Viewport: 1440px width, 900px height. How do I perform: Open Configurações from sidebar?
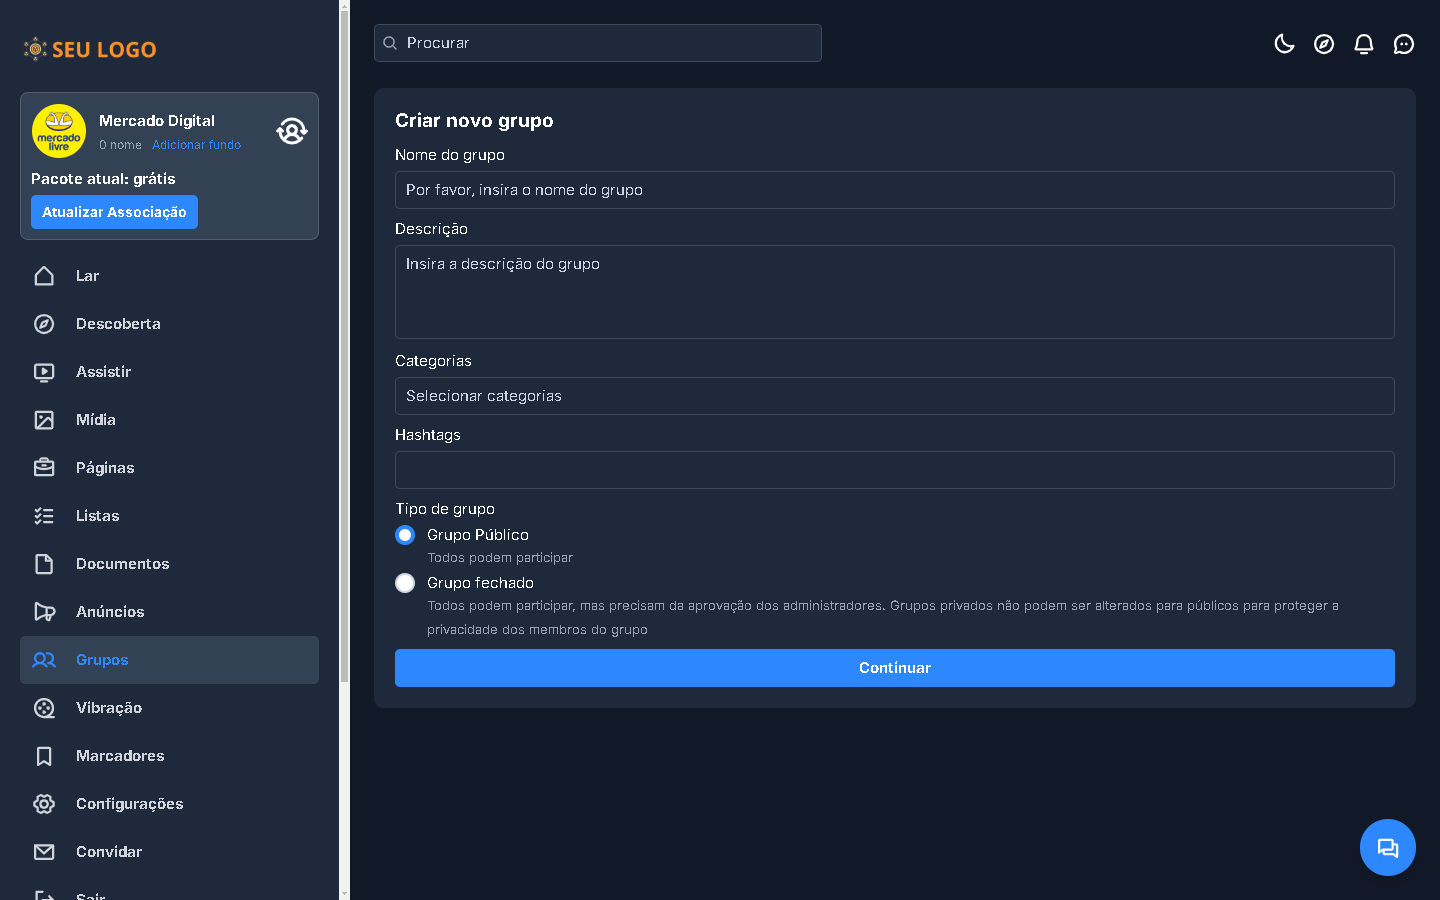click(x=129, y=804)
